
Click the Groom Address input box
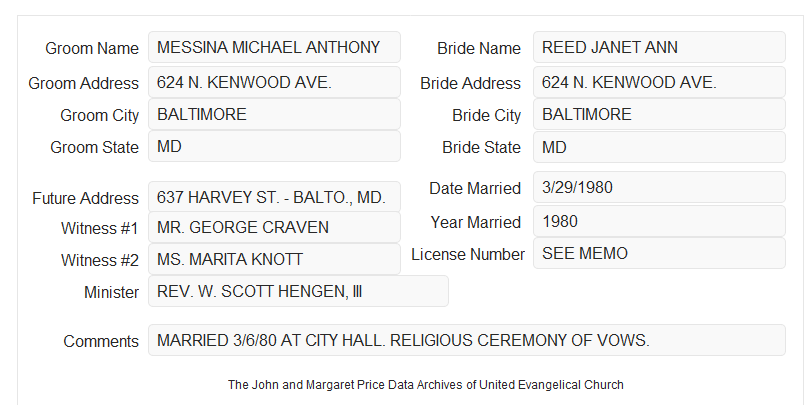(274, 82)
